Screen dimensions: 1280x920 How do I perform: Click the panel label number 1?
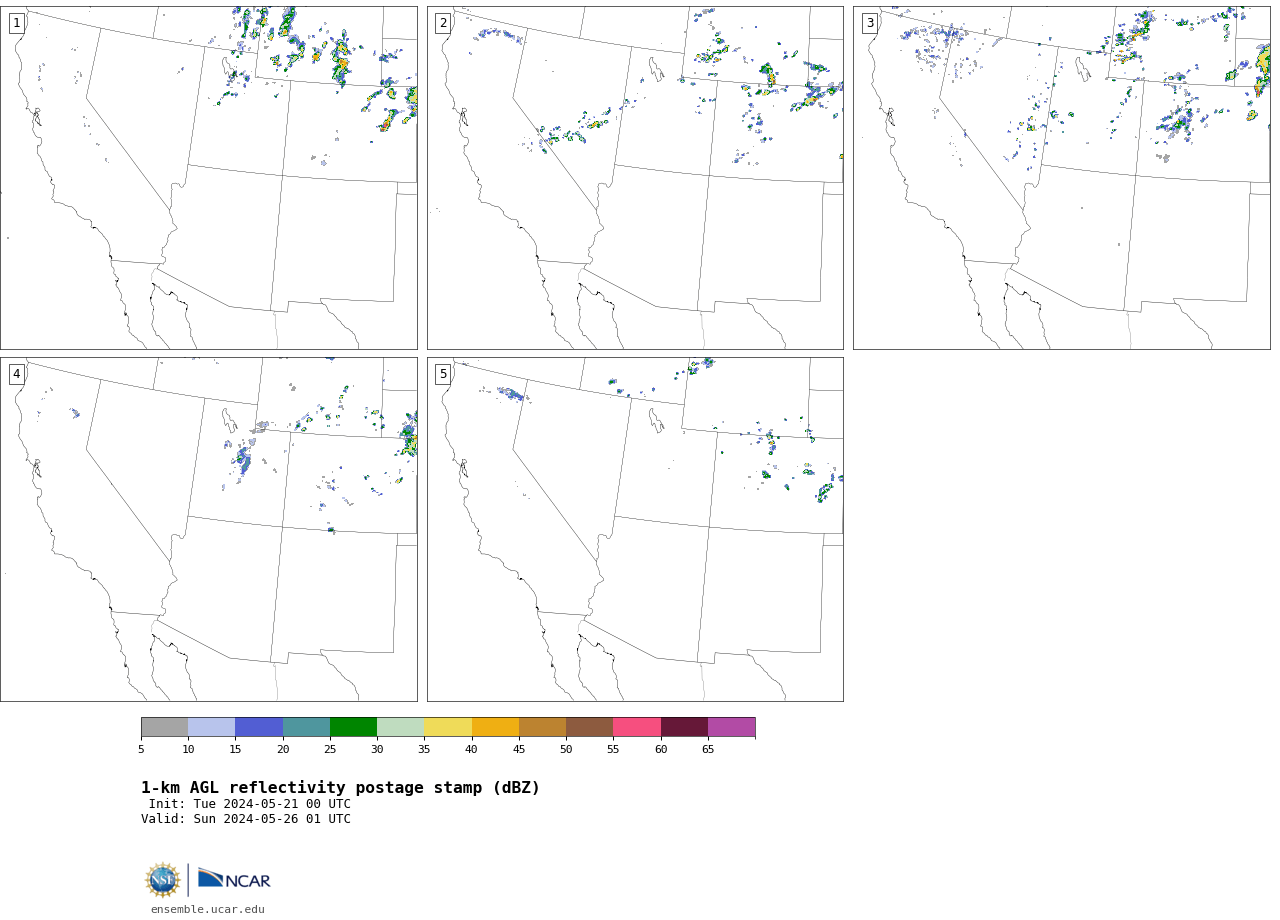pos(17,23)
